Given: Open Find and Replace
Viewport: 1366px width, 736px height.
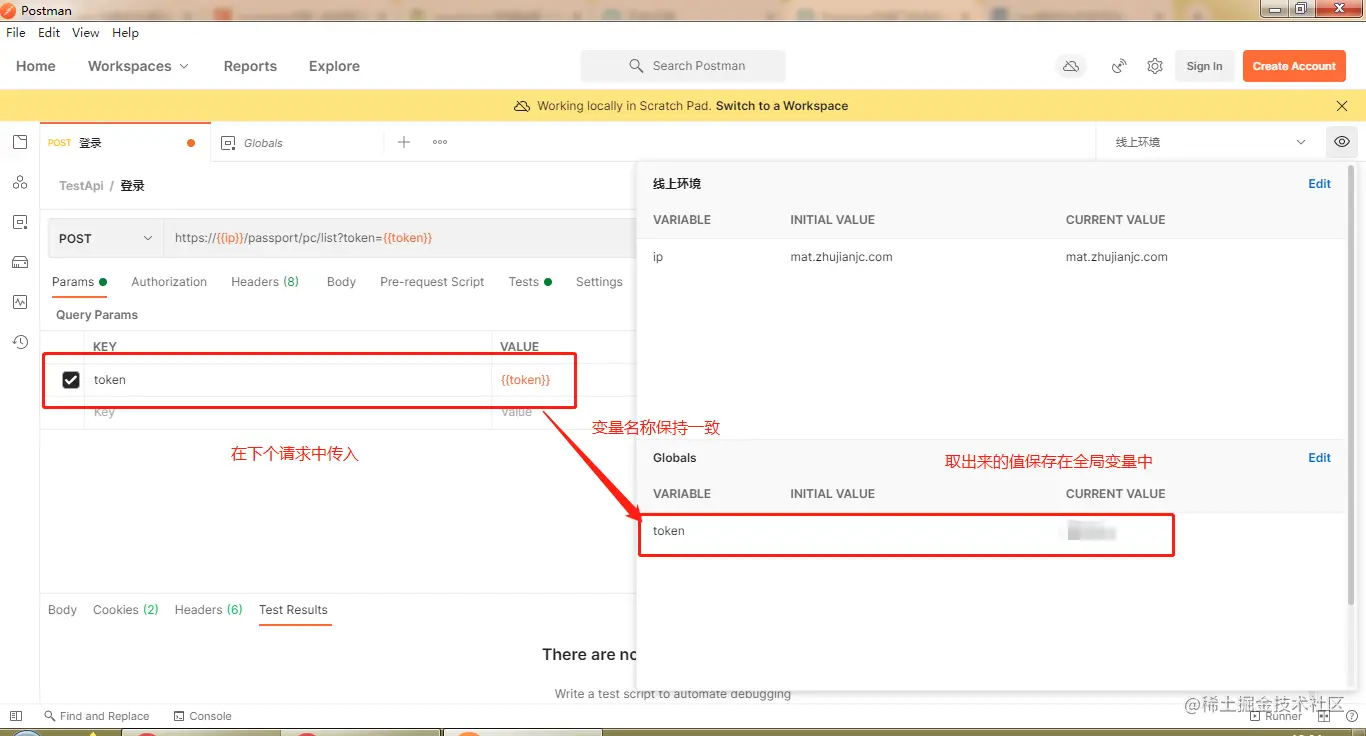Looking at the screenshot, I should point(96,716).
